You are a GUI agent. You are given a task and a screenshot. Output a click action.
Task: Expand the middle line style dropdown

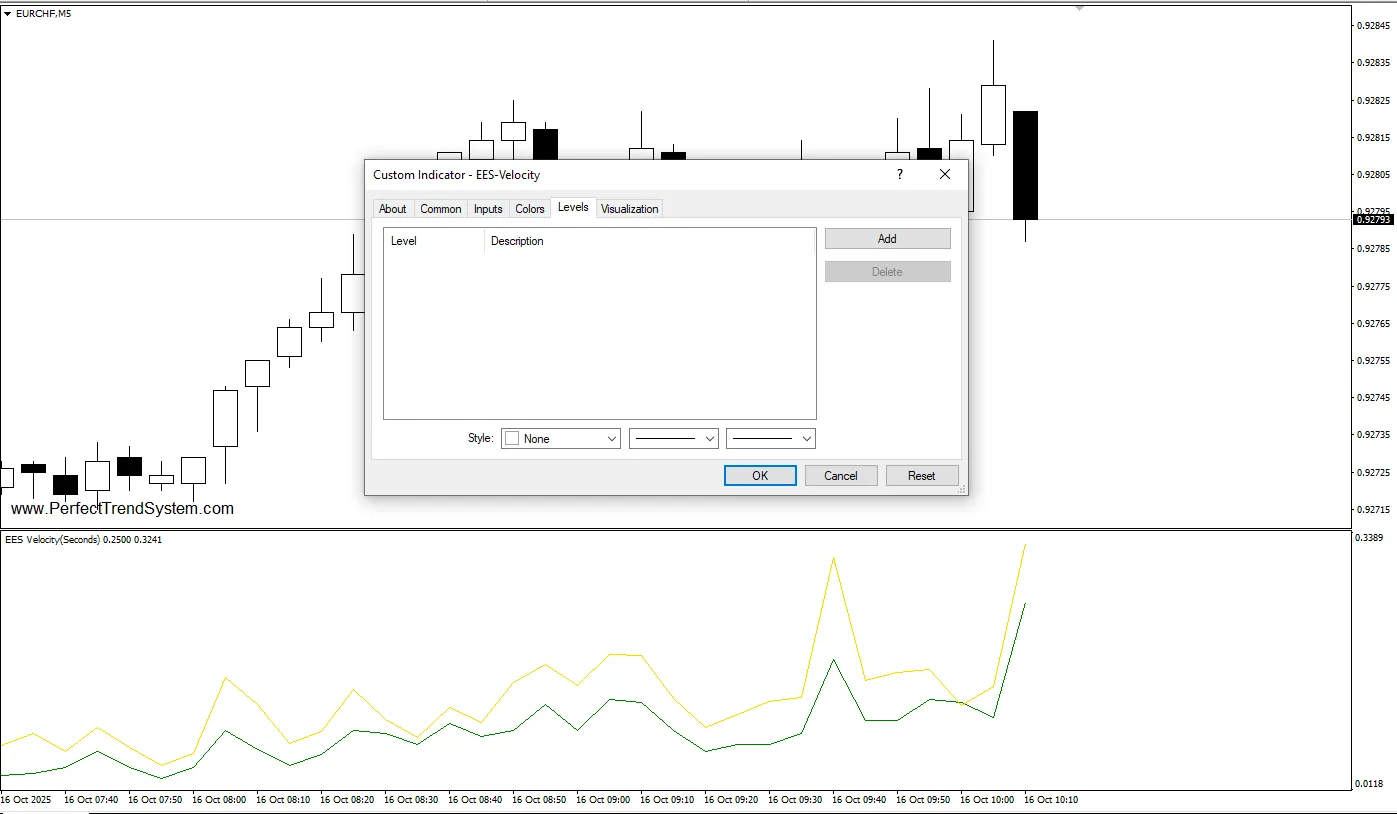674,439
